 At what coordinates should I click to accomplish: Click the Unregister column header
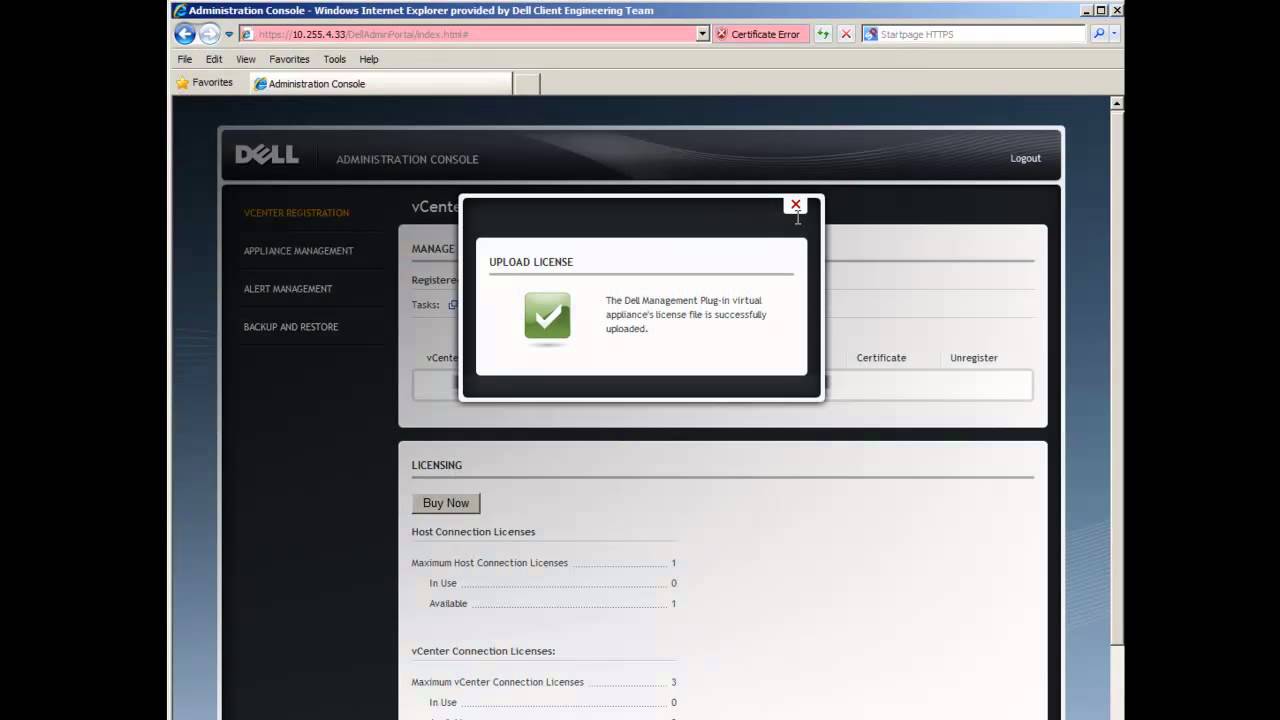[974, 358]
